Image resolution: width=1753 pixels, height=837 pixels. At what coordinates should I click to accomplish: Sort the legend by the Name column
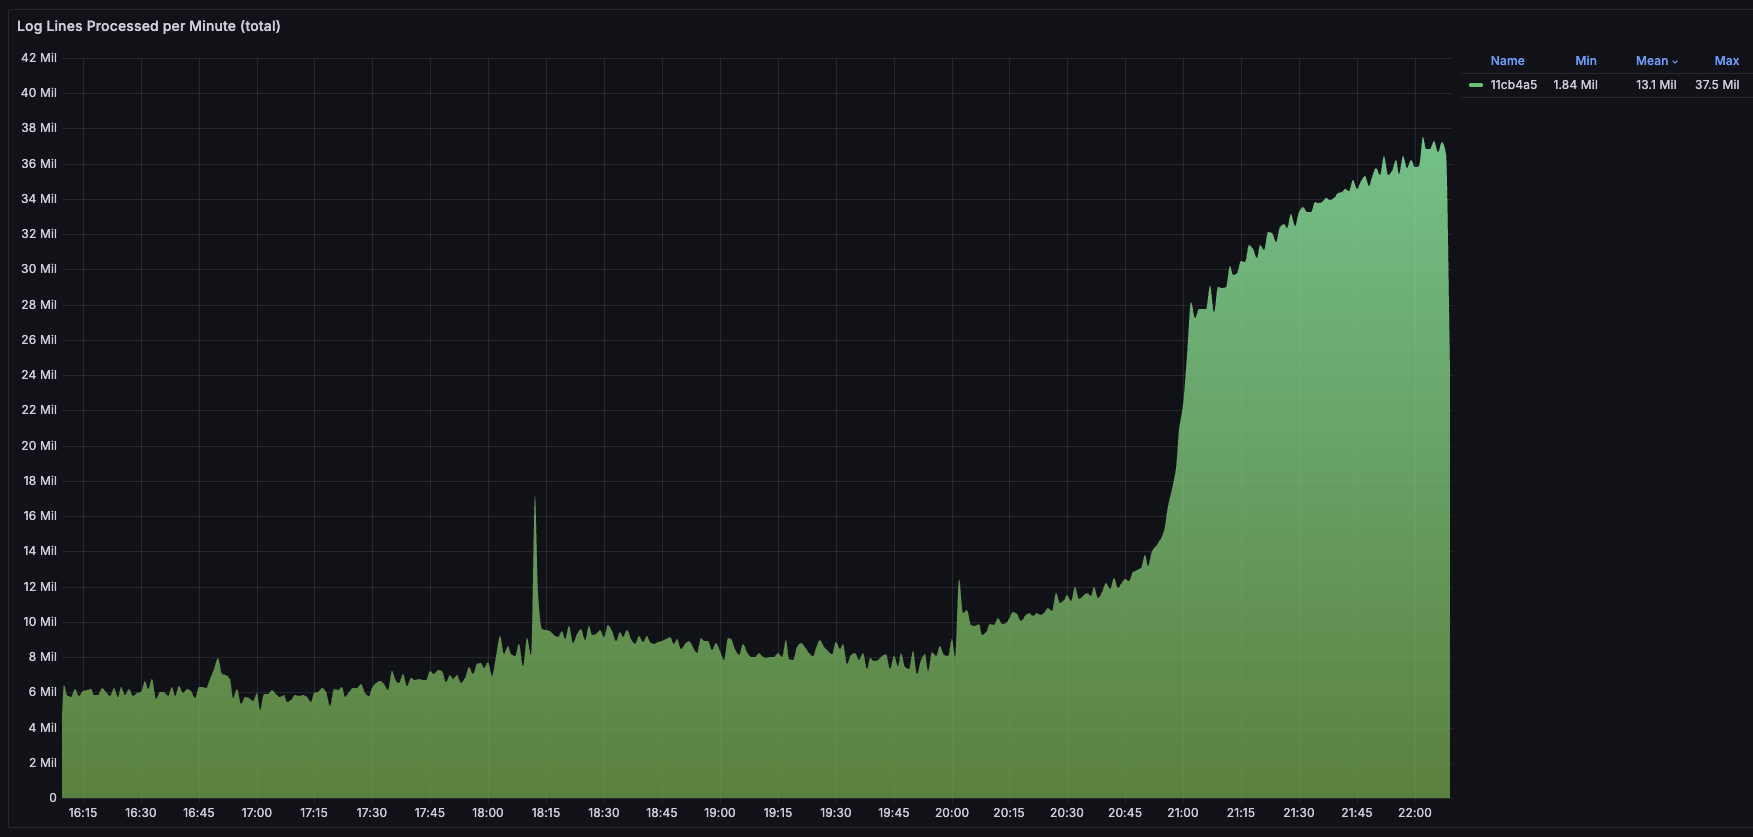[1507, 61]
